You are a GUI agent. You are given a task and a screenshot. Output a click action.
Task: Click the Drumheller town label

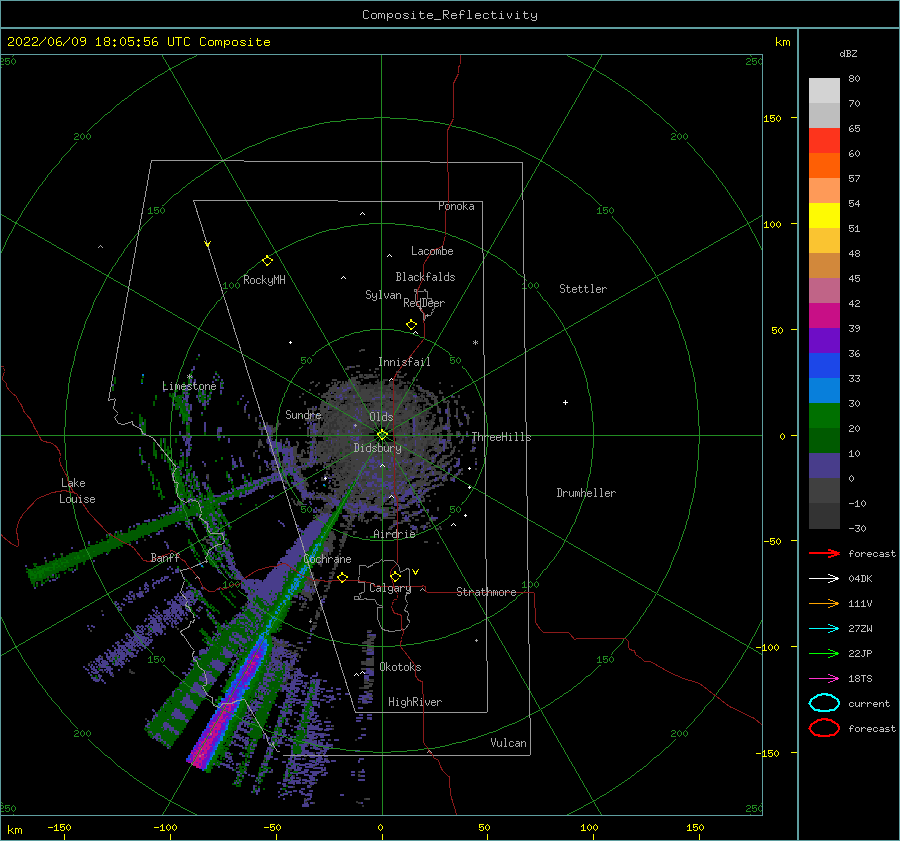tap(586, 493)
